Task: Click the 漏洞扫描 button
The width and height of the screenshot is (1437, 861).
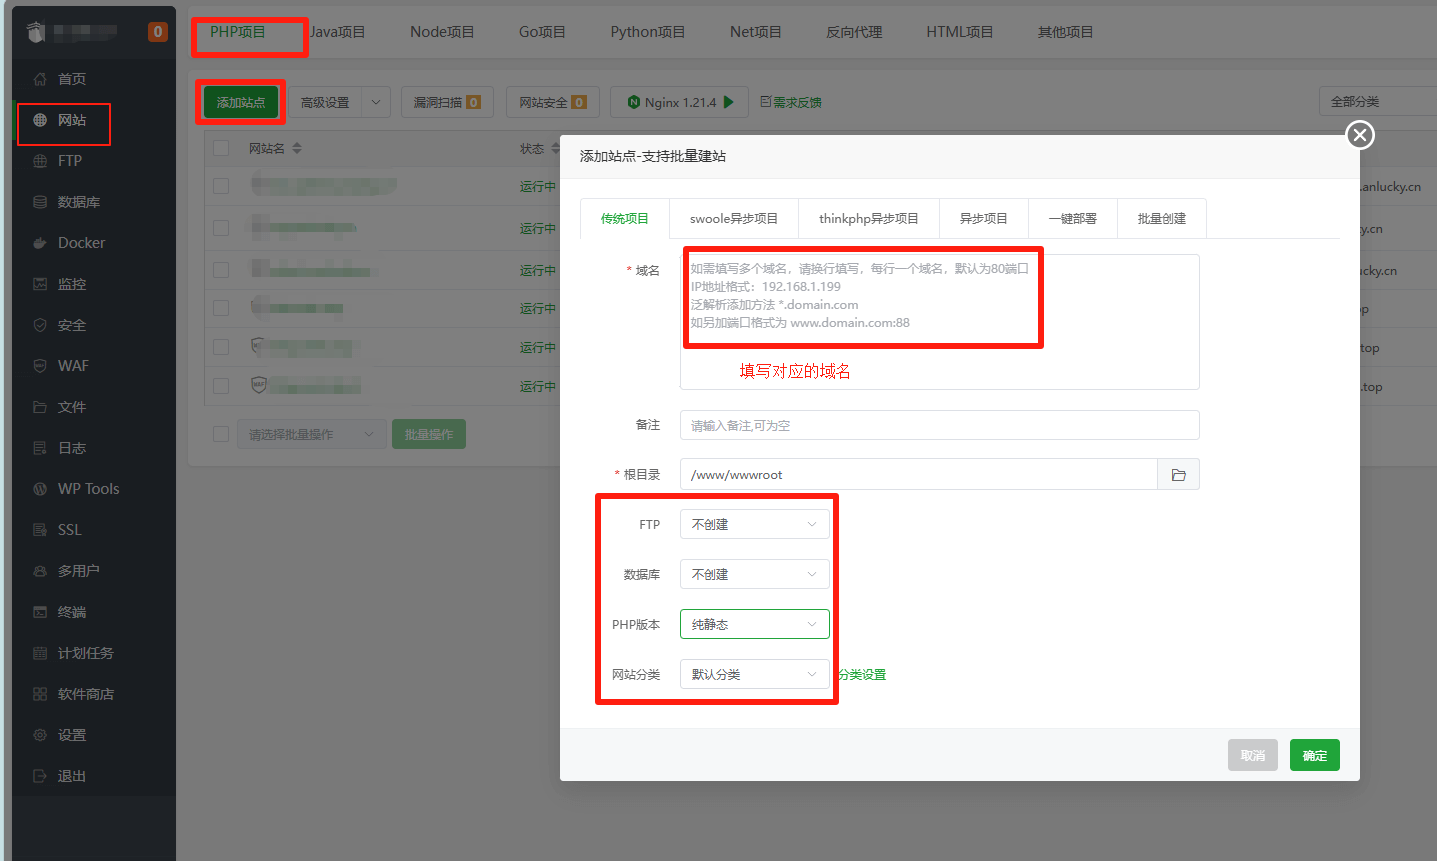Action: coord(447,102)
